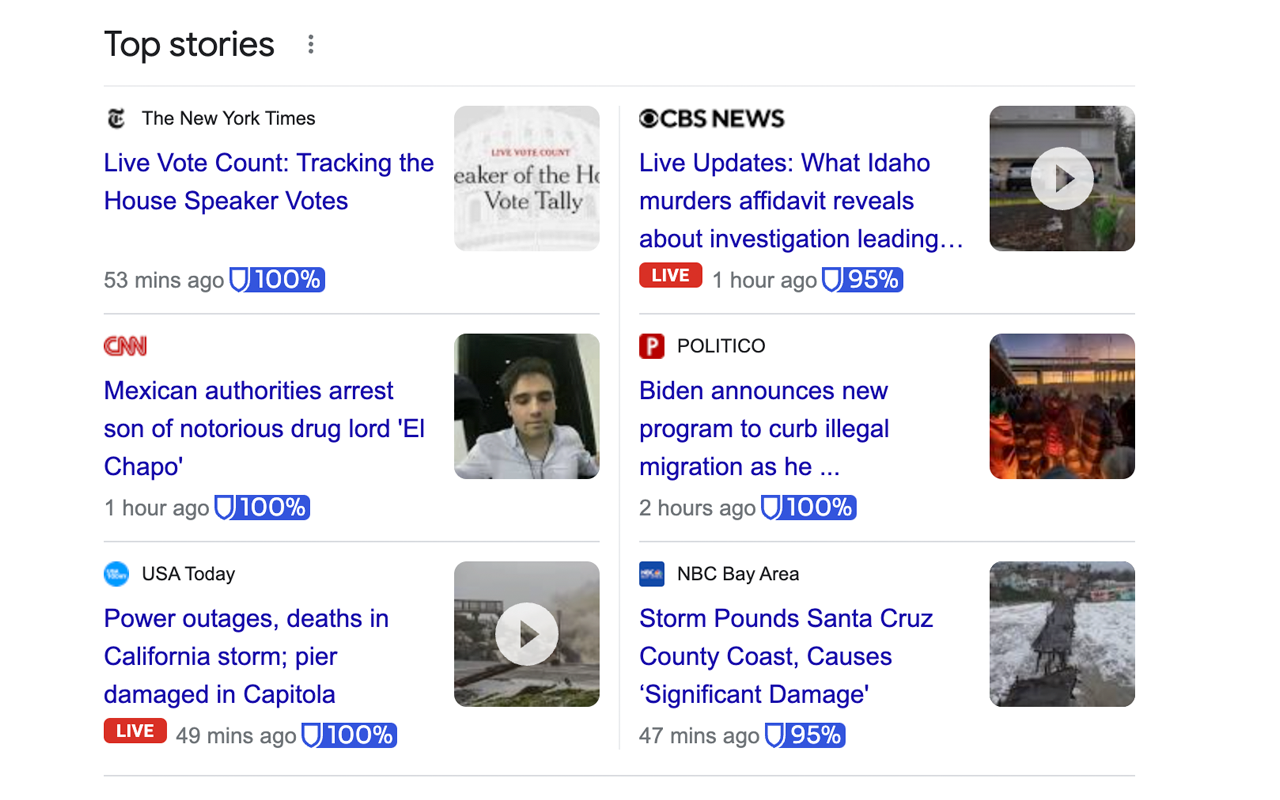Click the Politico red P icon
The height and width of the screenshot is (800, 1280).
651,346
